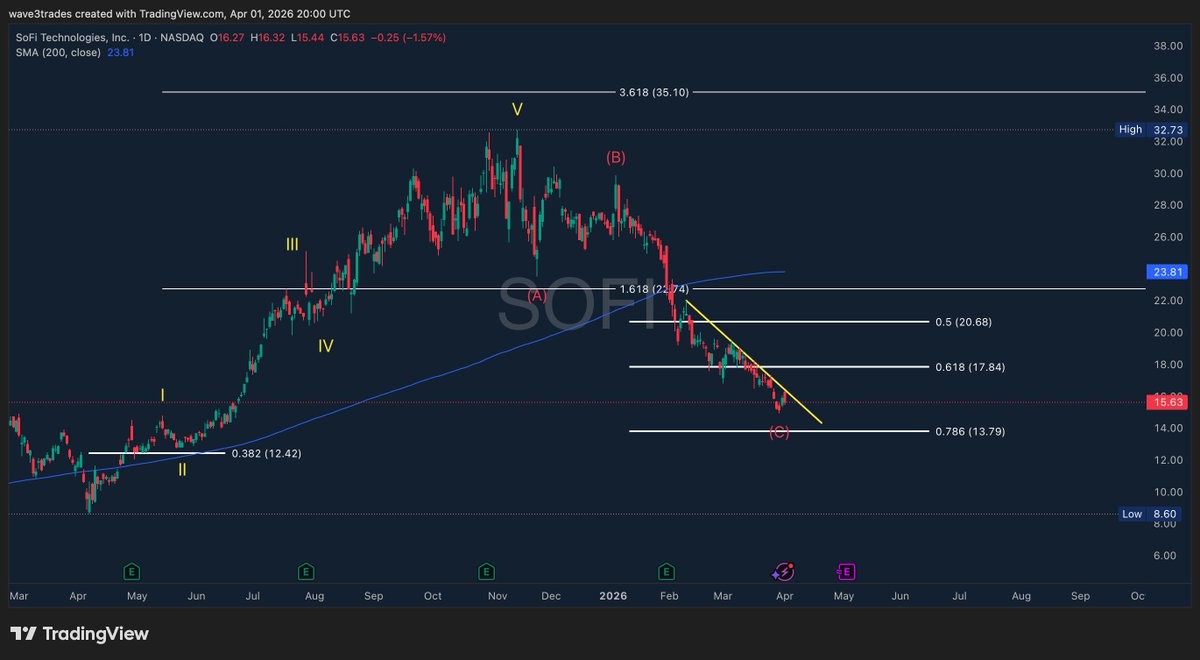The image size is (1200, 660).
Task: Click the green earnings icon under November
Action: pyautogui.click(x=486, y=571)
